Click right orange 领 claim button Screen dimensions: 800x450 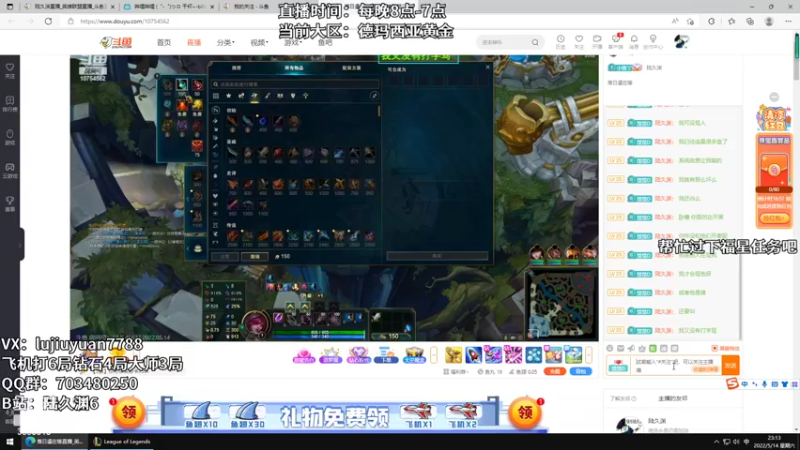click(525, 412)
